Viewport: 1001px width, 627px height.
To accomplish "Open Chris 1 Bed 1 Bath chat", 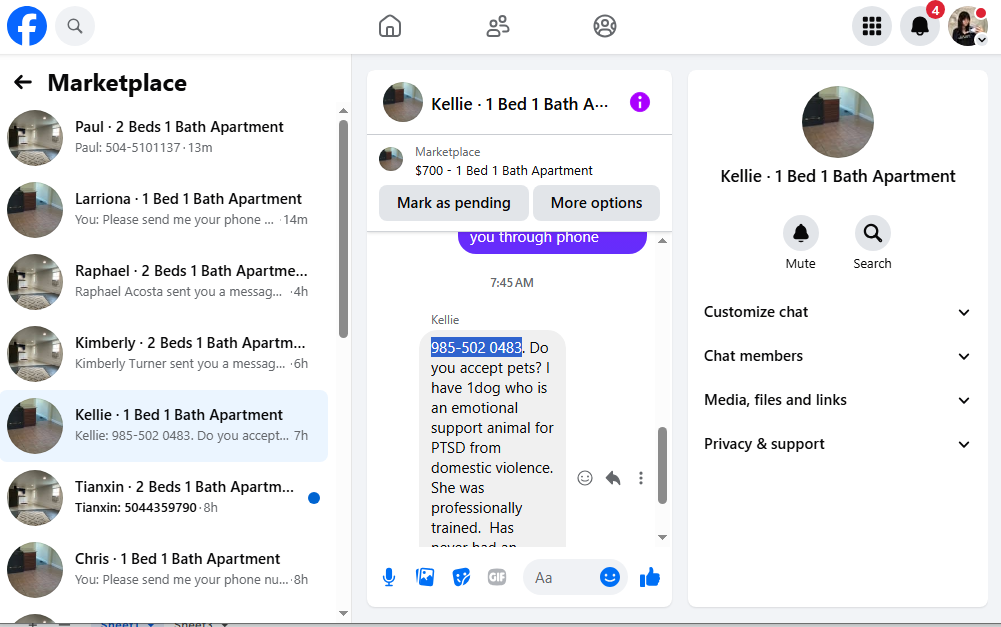I will [164, 570].
